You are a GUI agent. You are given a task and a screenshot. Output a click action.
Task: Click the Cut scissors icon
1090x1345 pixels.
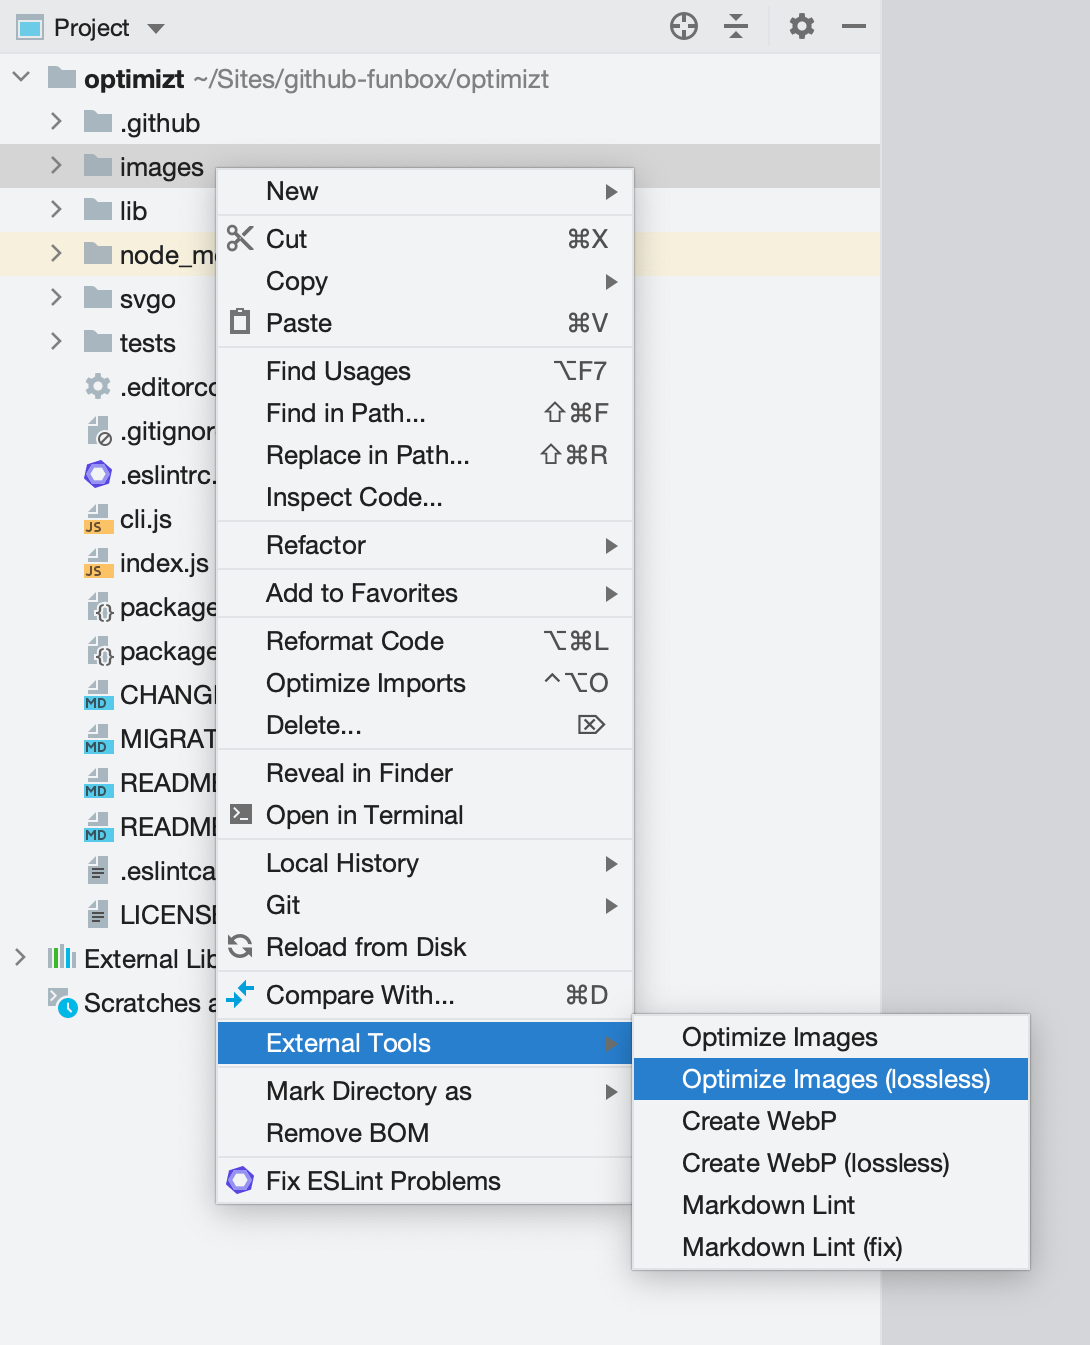click(x=240, y=239)
